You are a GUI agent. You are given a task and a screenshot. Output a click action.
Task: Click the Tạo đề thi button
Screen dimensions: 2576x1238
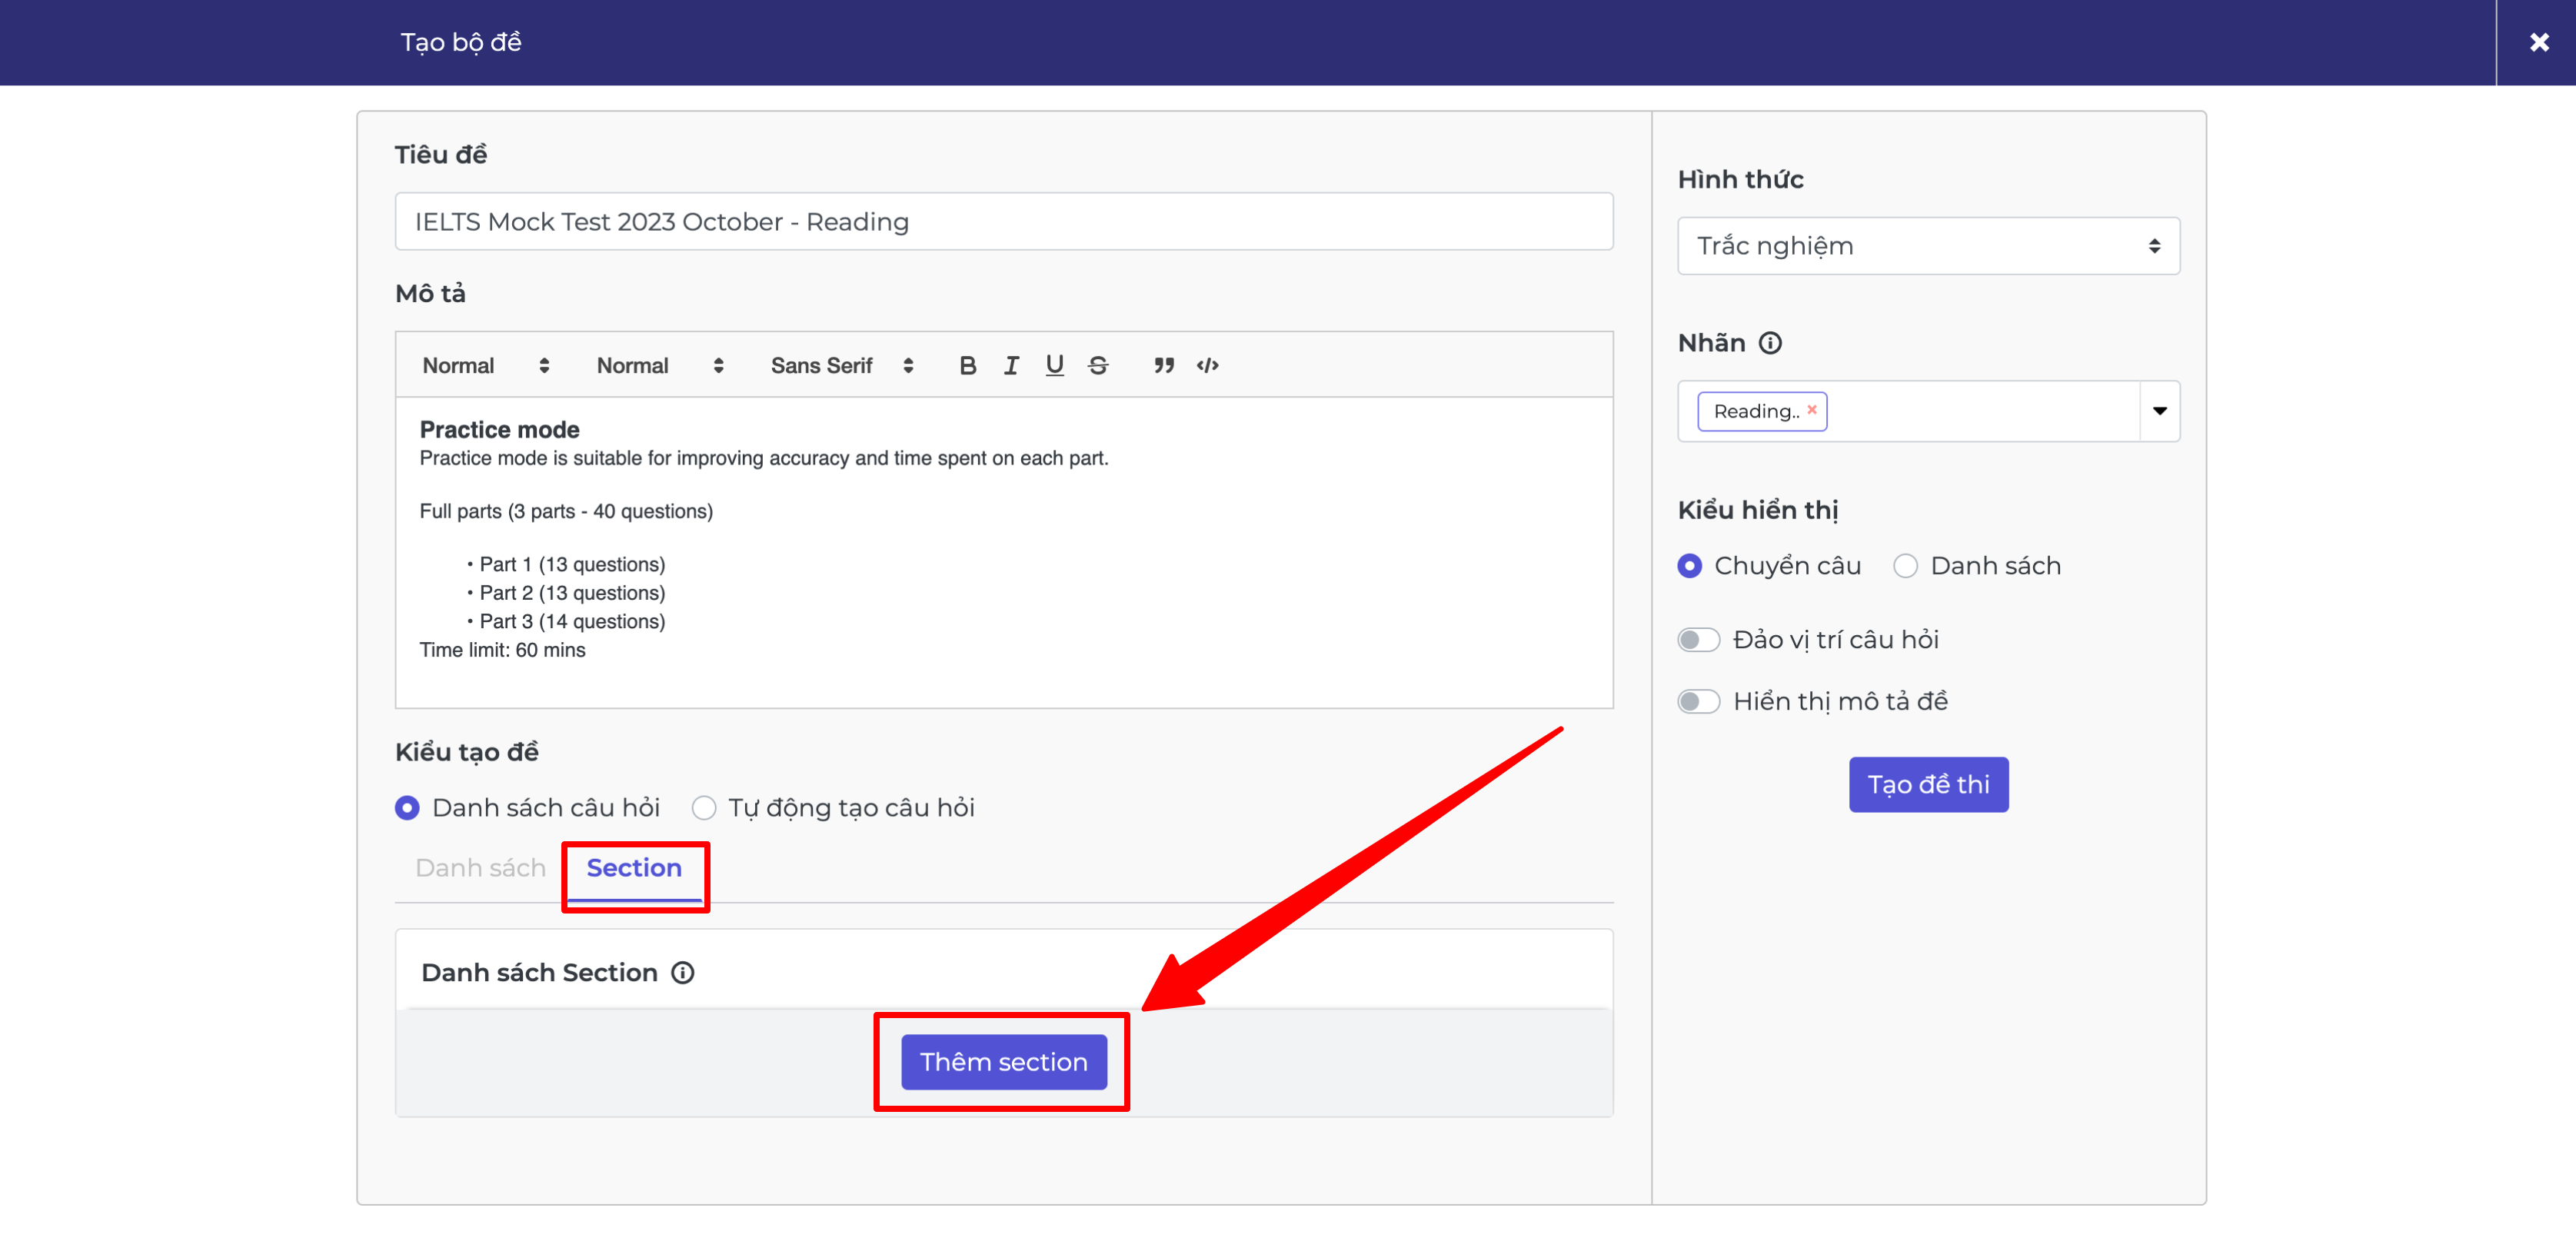1928,785
